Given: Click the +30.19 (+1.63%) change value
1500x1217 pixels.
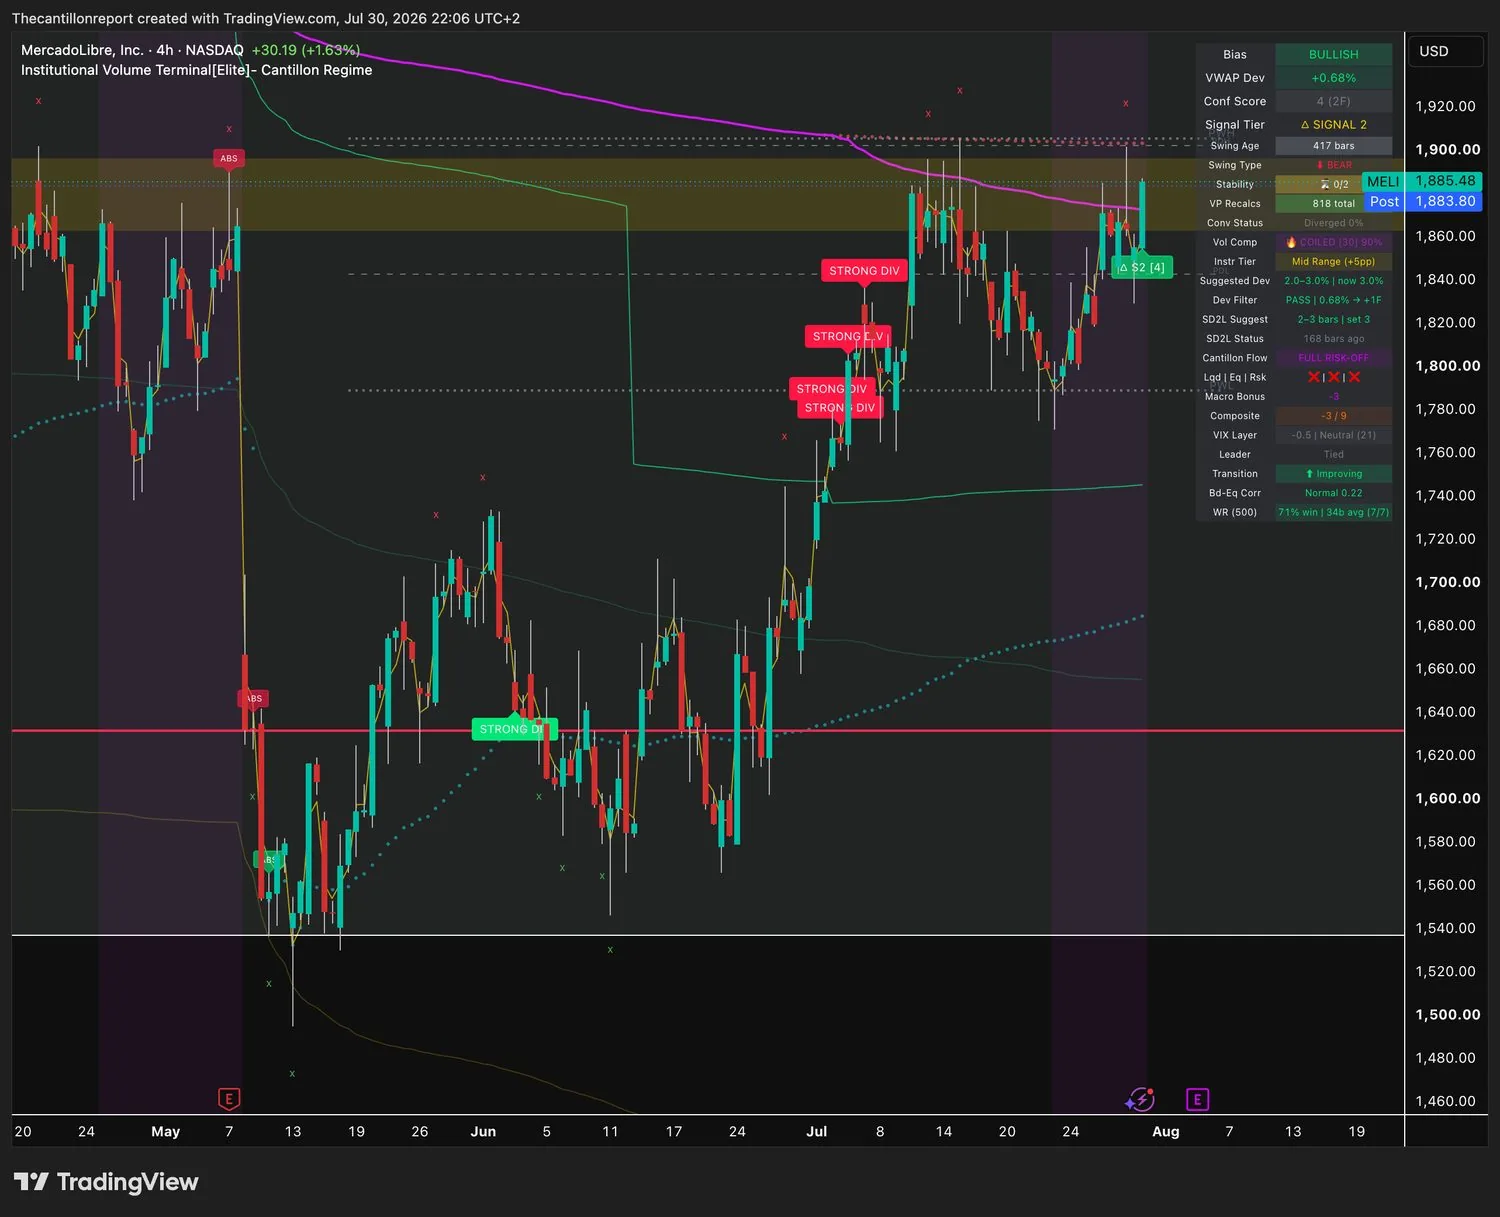Looking at the screenshot, I should pyautogui.click(x=305, y=50).
